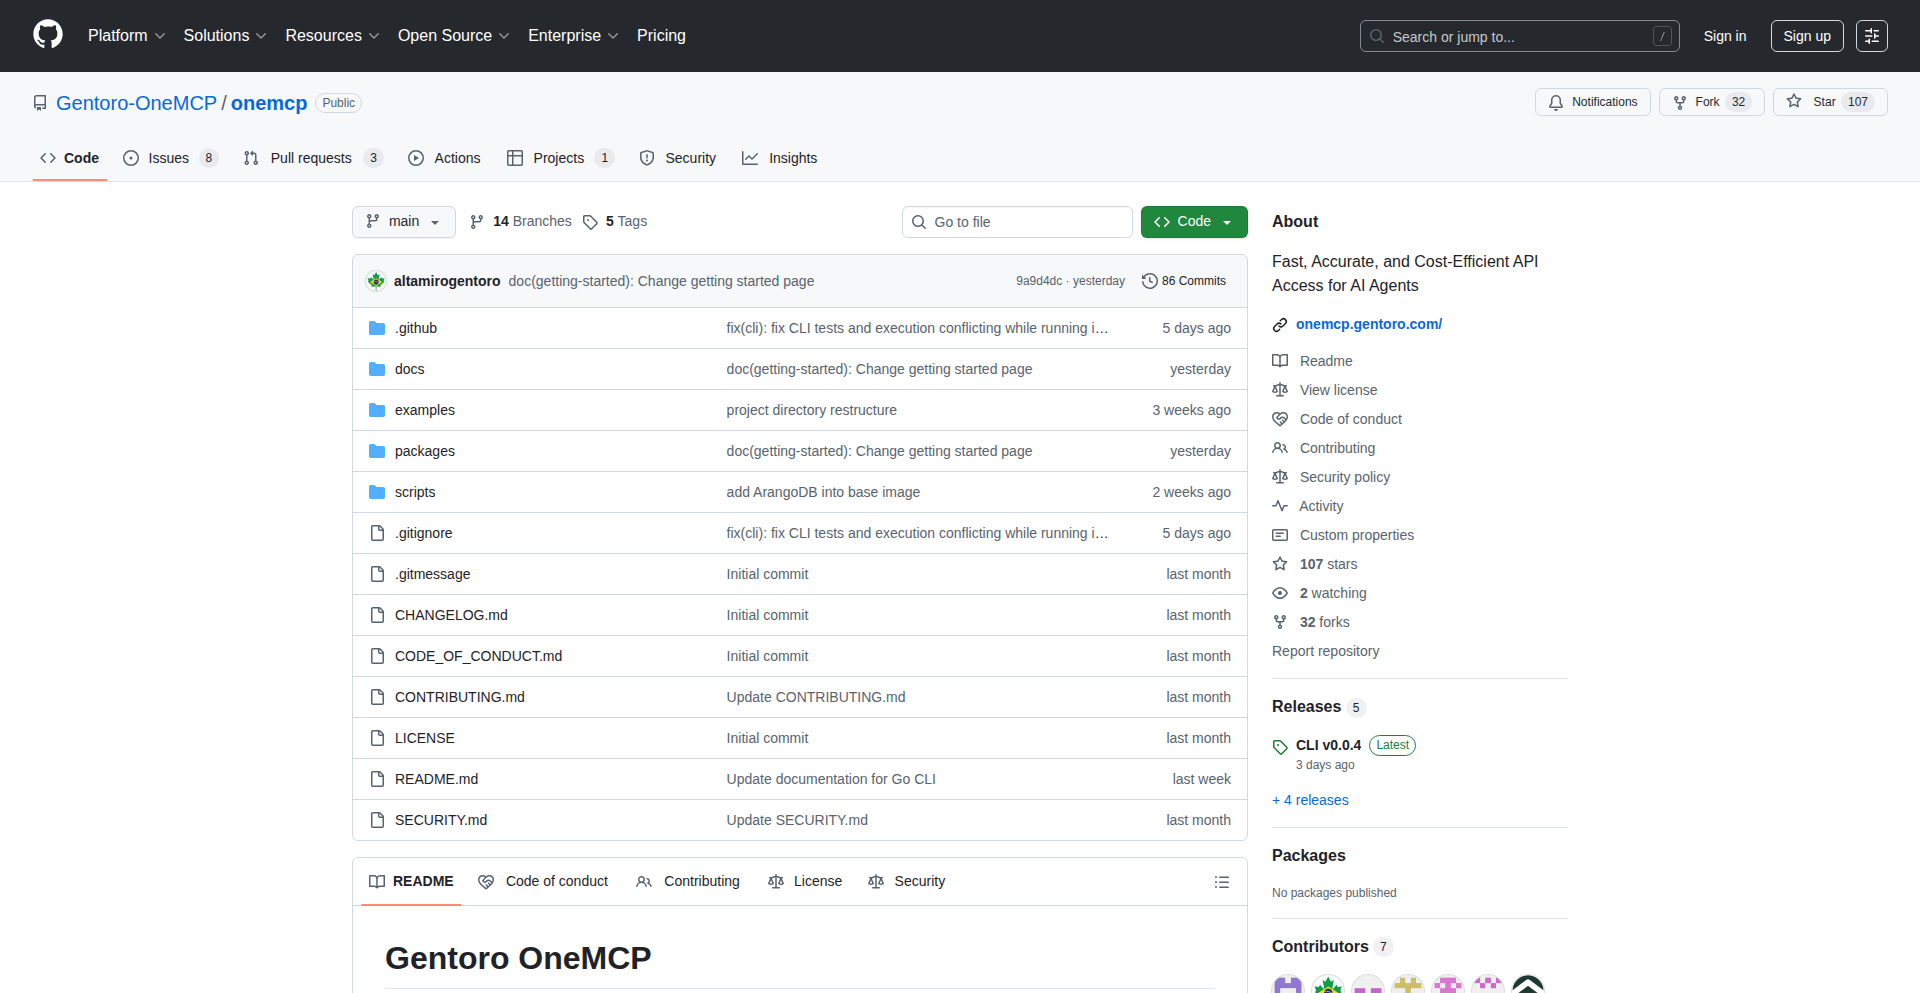Select the README tab in file viewer
The height and width of the screenshot is (993, 1920).
(411, 881)
